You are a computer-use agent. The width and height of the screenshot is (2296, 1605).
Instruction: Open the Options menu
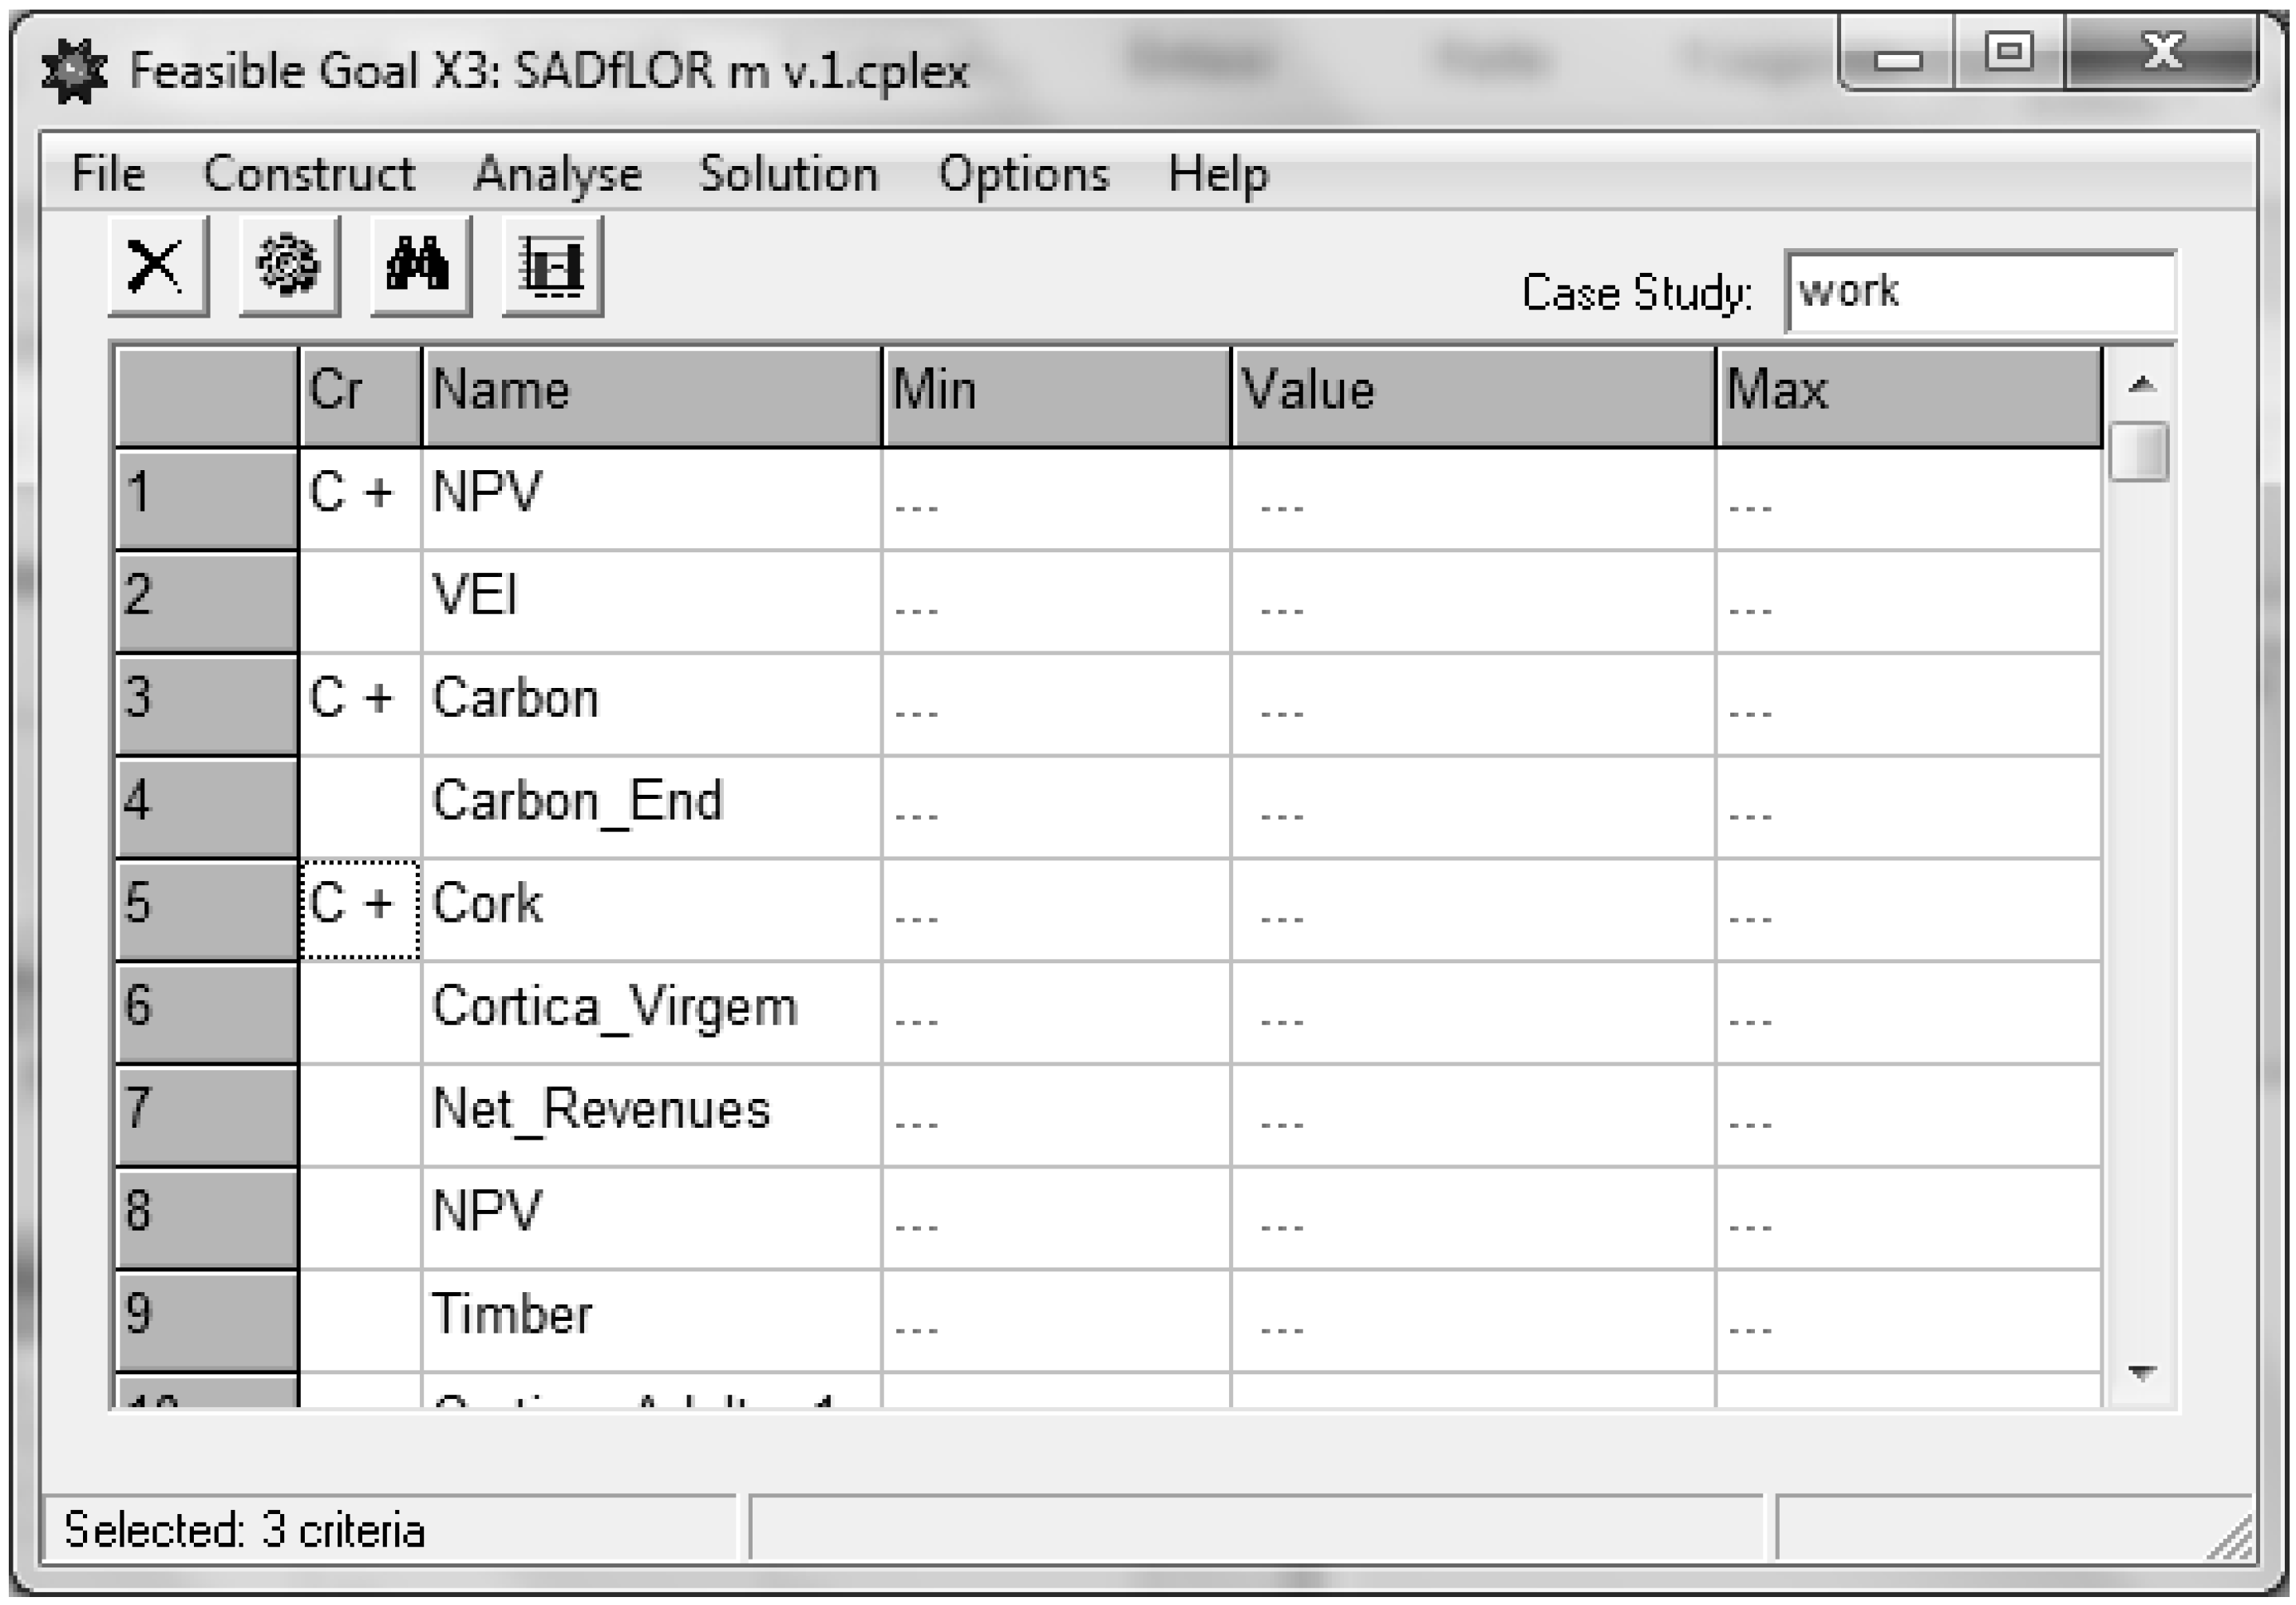1023,174
